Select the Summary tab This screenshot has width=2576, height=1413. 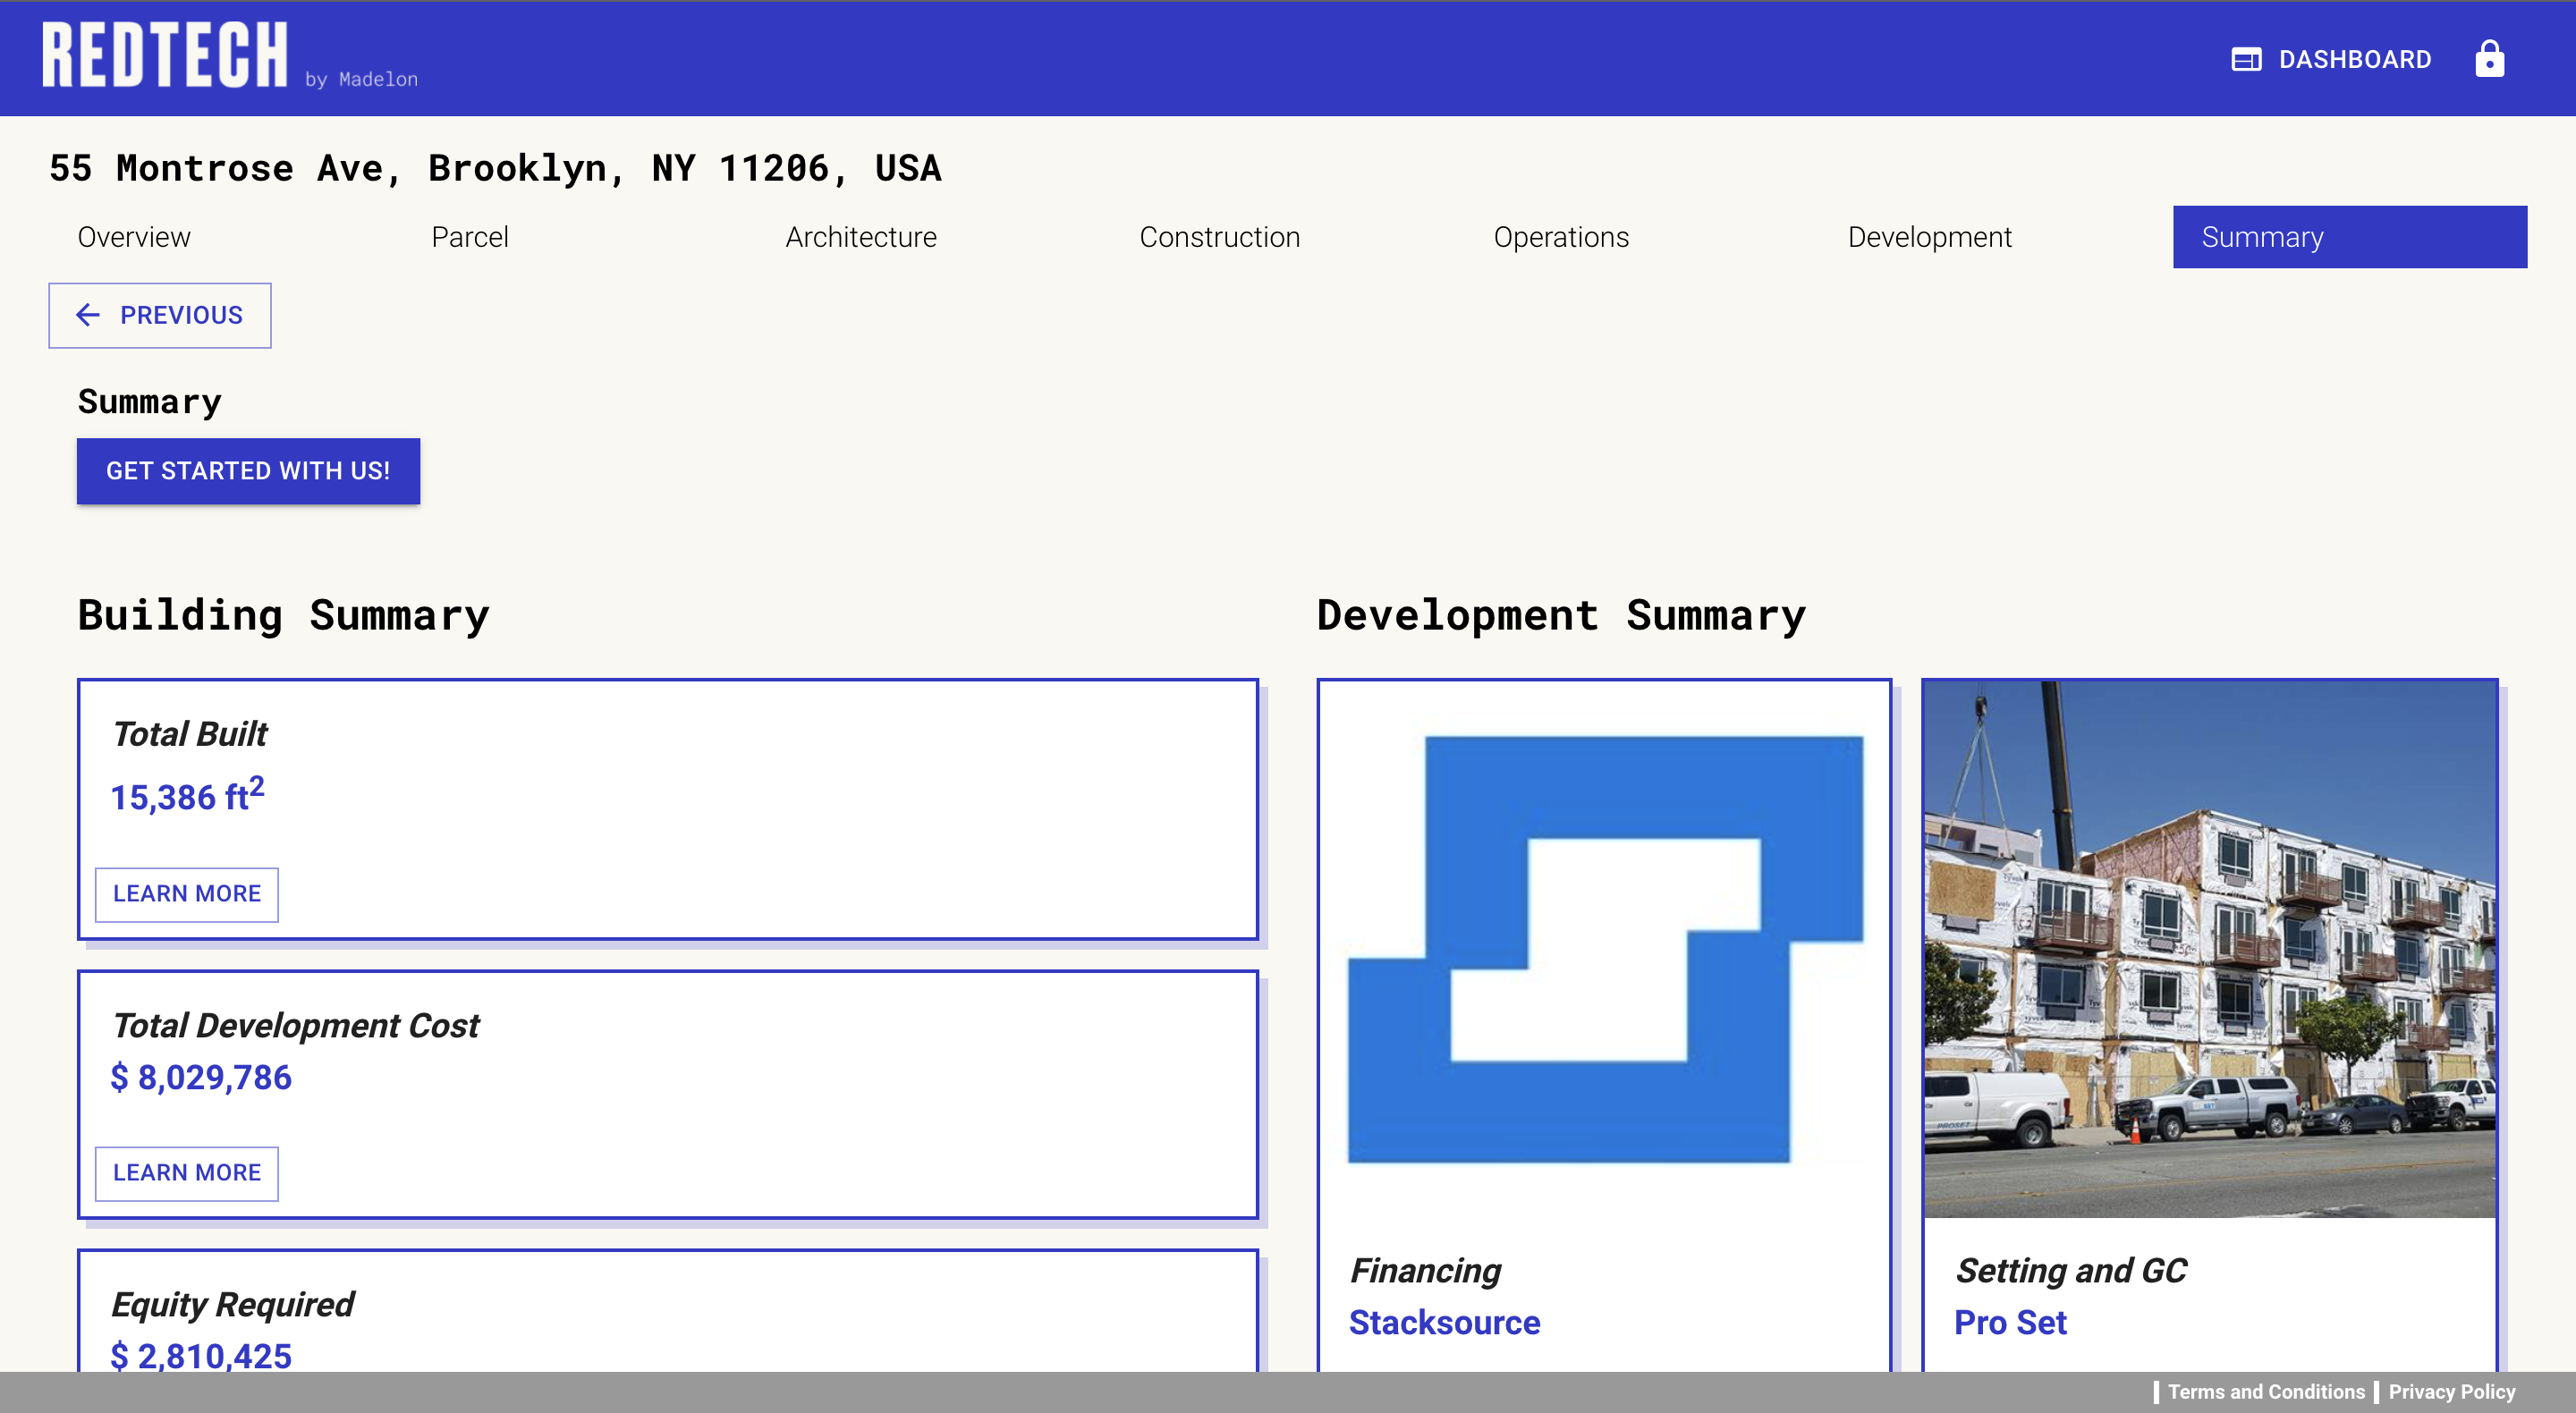tap(2349, 237)
